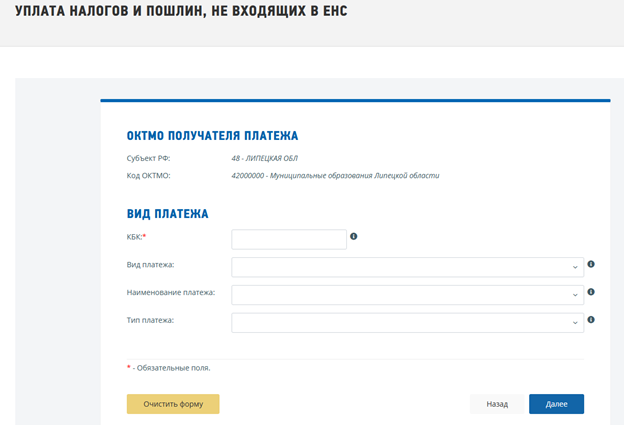Open the Вид платежа dropdown
This screenshot has width=624, height=425.
coord(408,267)
